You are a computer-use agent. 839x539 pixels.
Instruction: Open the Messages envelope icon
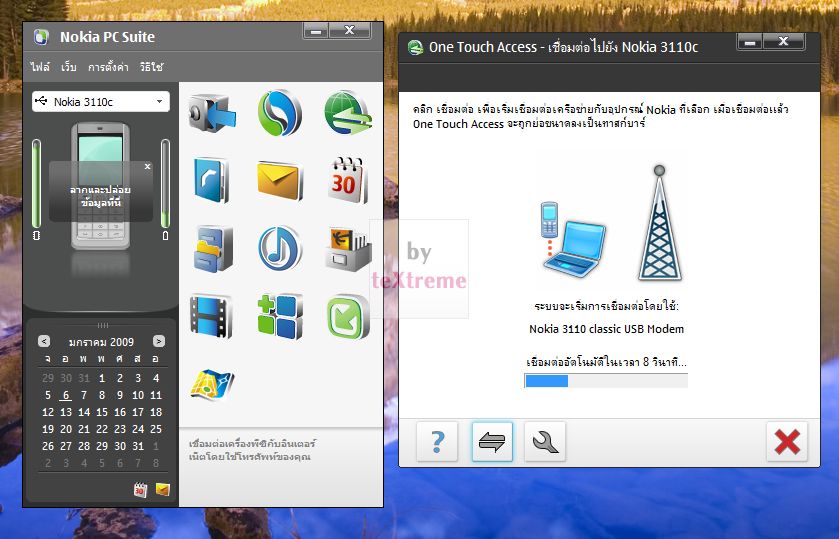280,180
